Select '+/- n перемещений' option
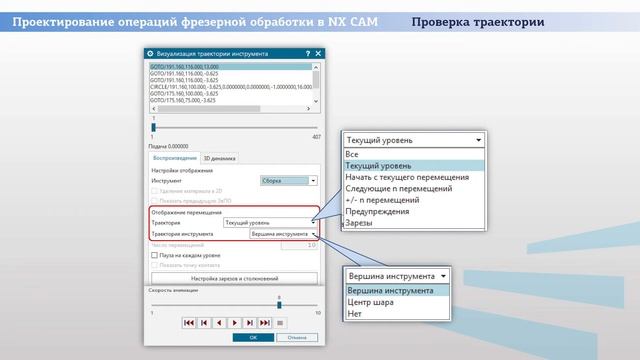640x360 pixels. (413, 200)
